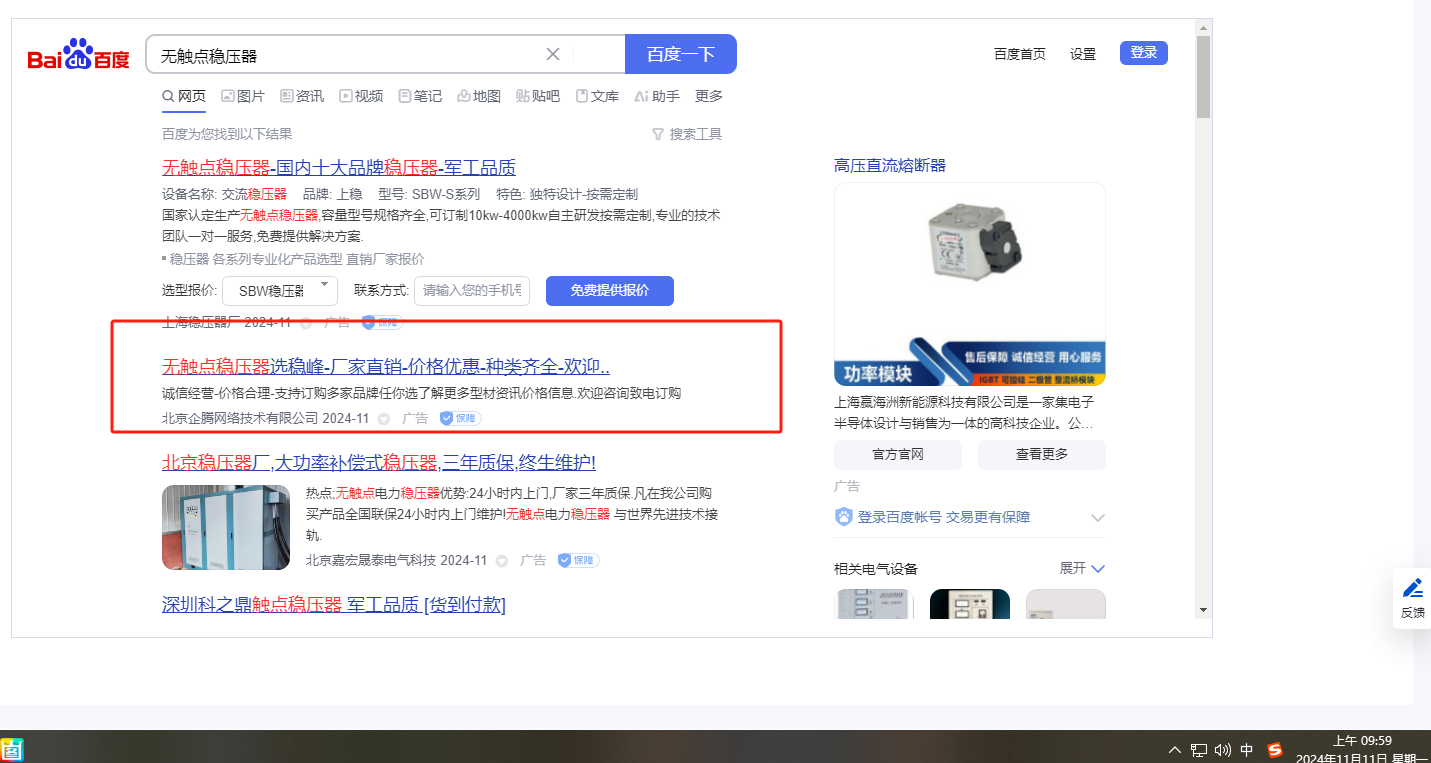The image size is (1431, 763).
Task: Open the network icon in system tray
Action: (1198, 749)
